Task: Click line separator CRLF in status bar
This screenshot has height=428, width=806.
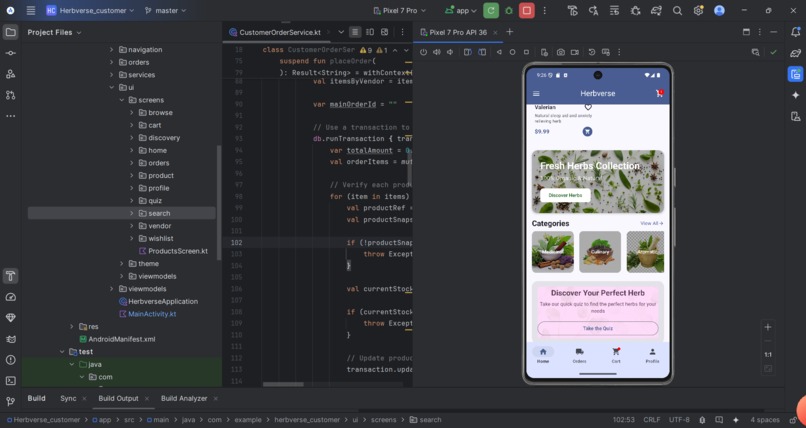Action: pyautogui.click(x=651, y=420)
